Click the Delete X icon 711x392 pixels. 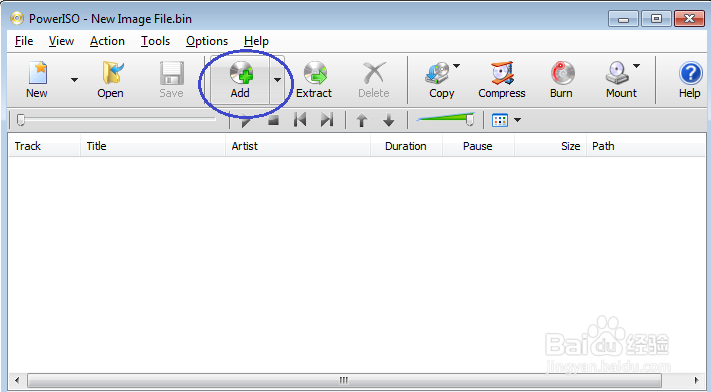click(x=374, y=73)
